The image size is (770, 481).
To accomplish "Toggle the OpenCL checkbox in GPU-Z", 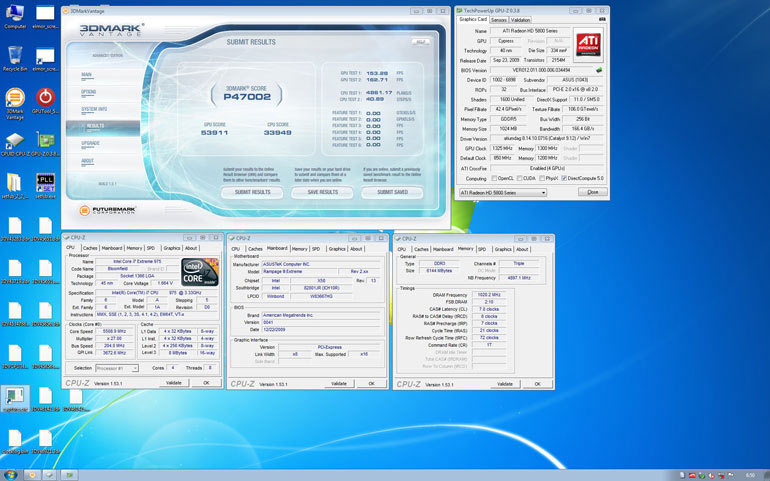I will (x=494, y=178).
